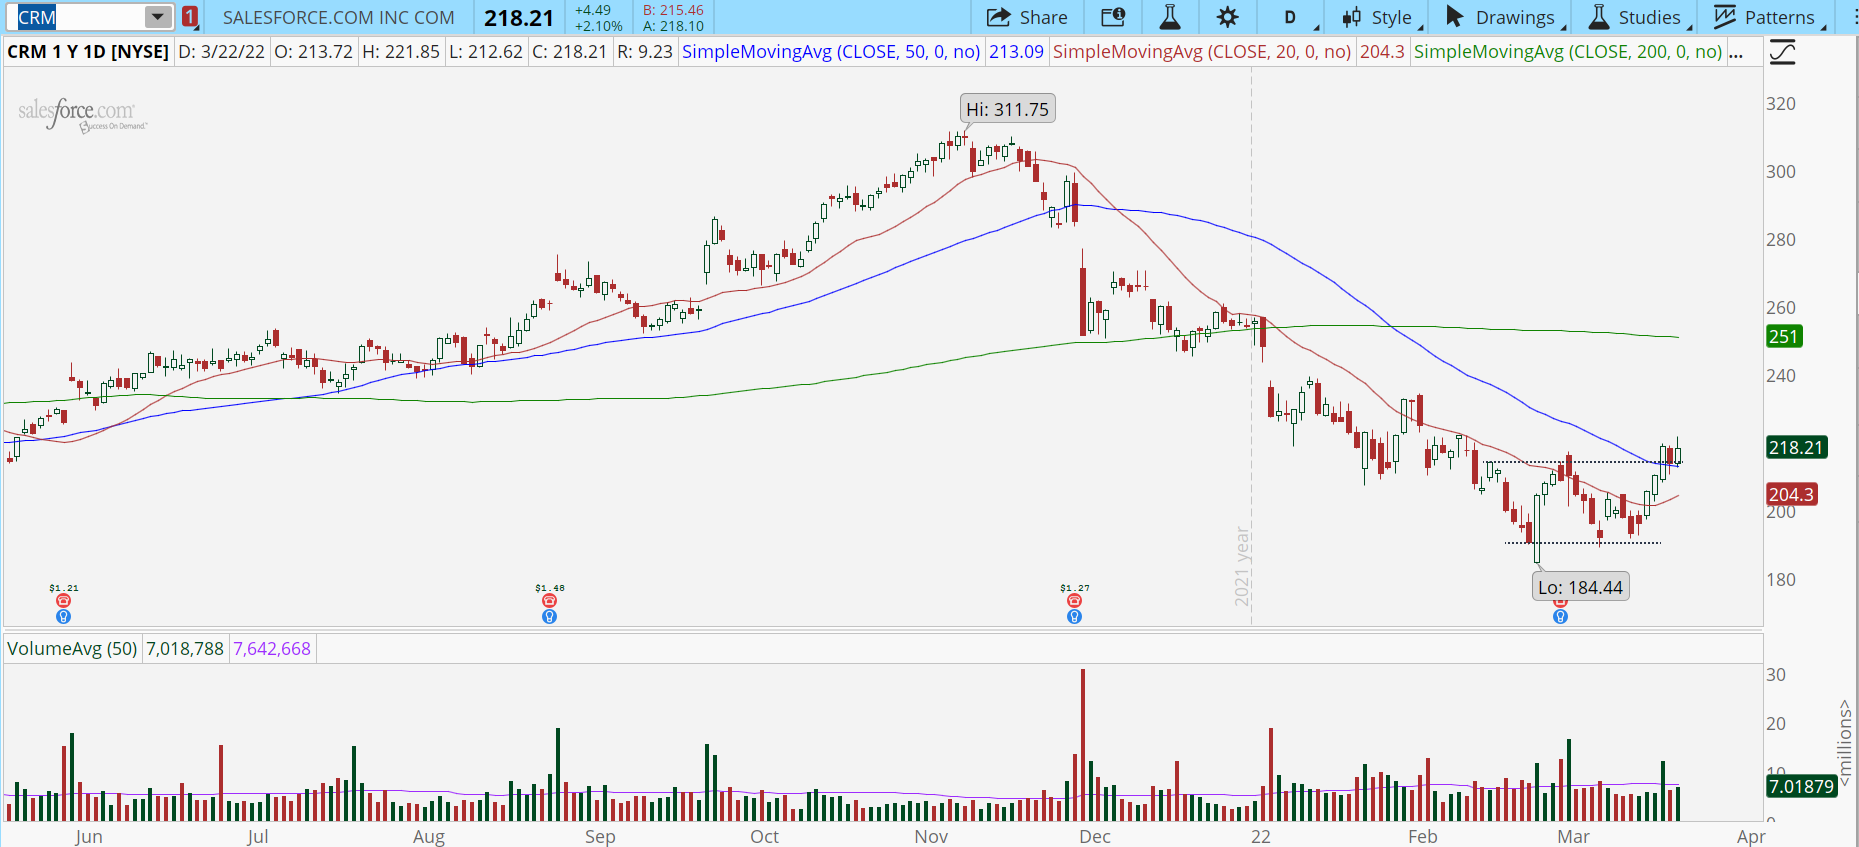This screenshot has height=847, width=1859.
Task: Click the range value R: 9.23
Action: 645,52
